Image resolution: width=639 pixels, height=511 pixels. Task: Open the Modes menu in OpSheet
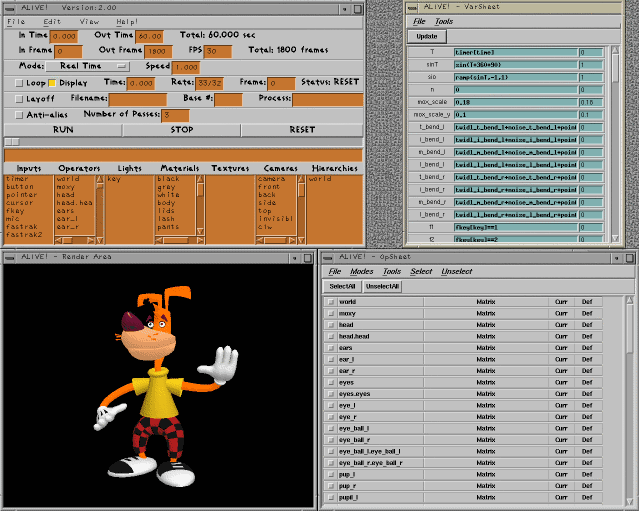click(362, 272)
